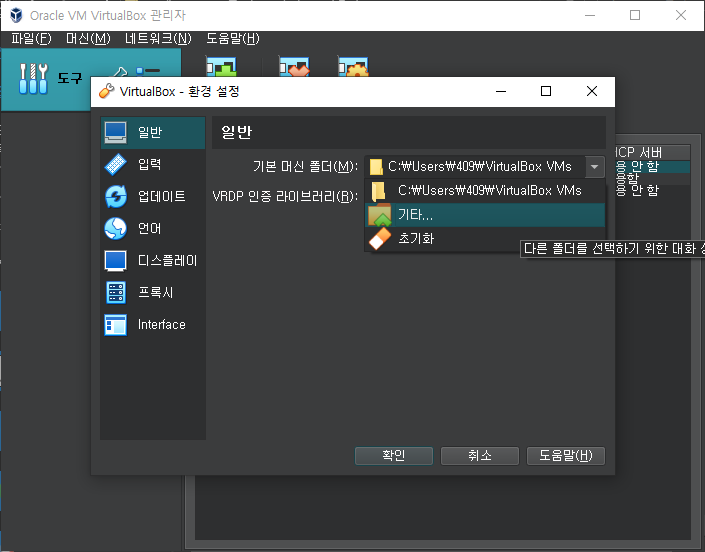Open the 입력 settings category

[x=153, y=165]
